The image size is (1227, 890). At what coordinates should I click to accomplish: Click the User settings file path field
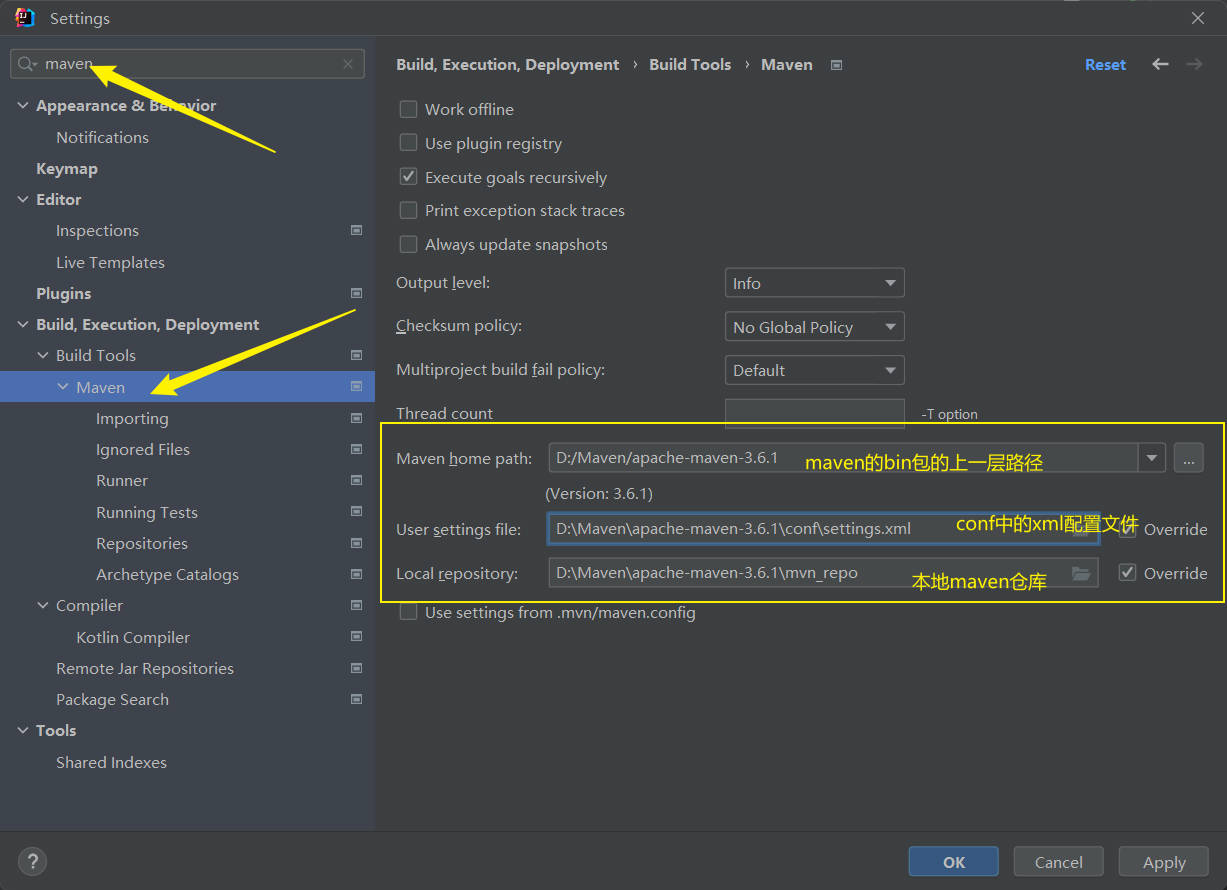(823, 529)
